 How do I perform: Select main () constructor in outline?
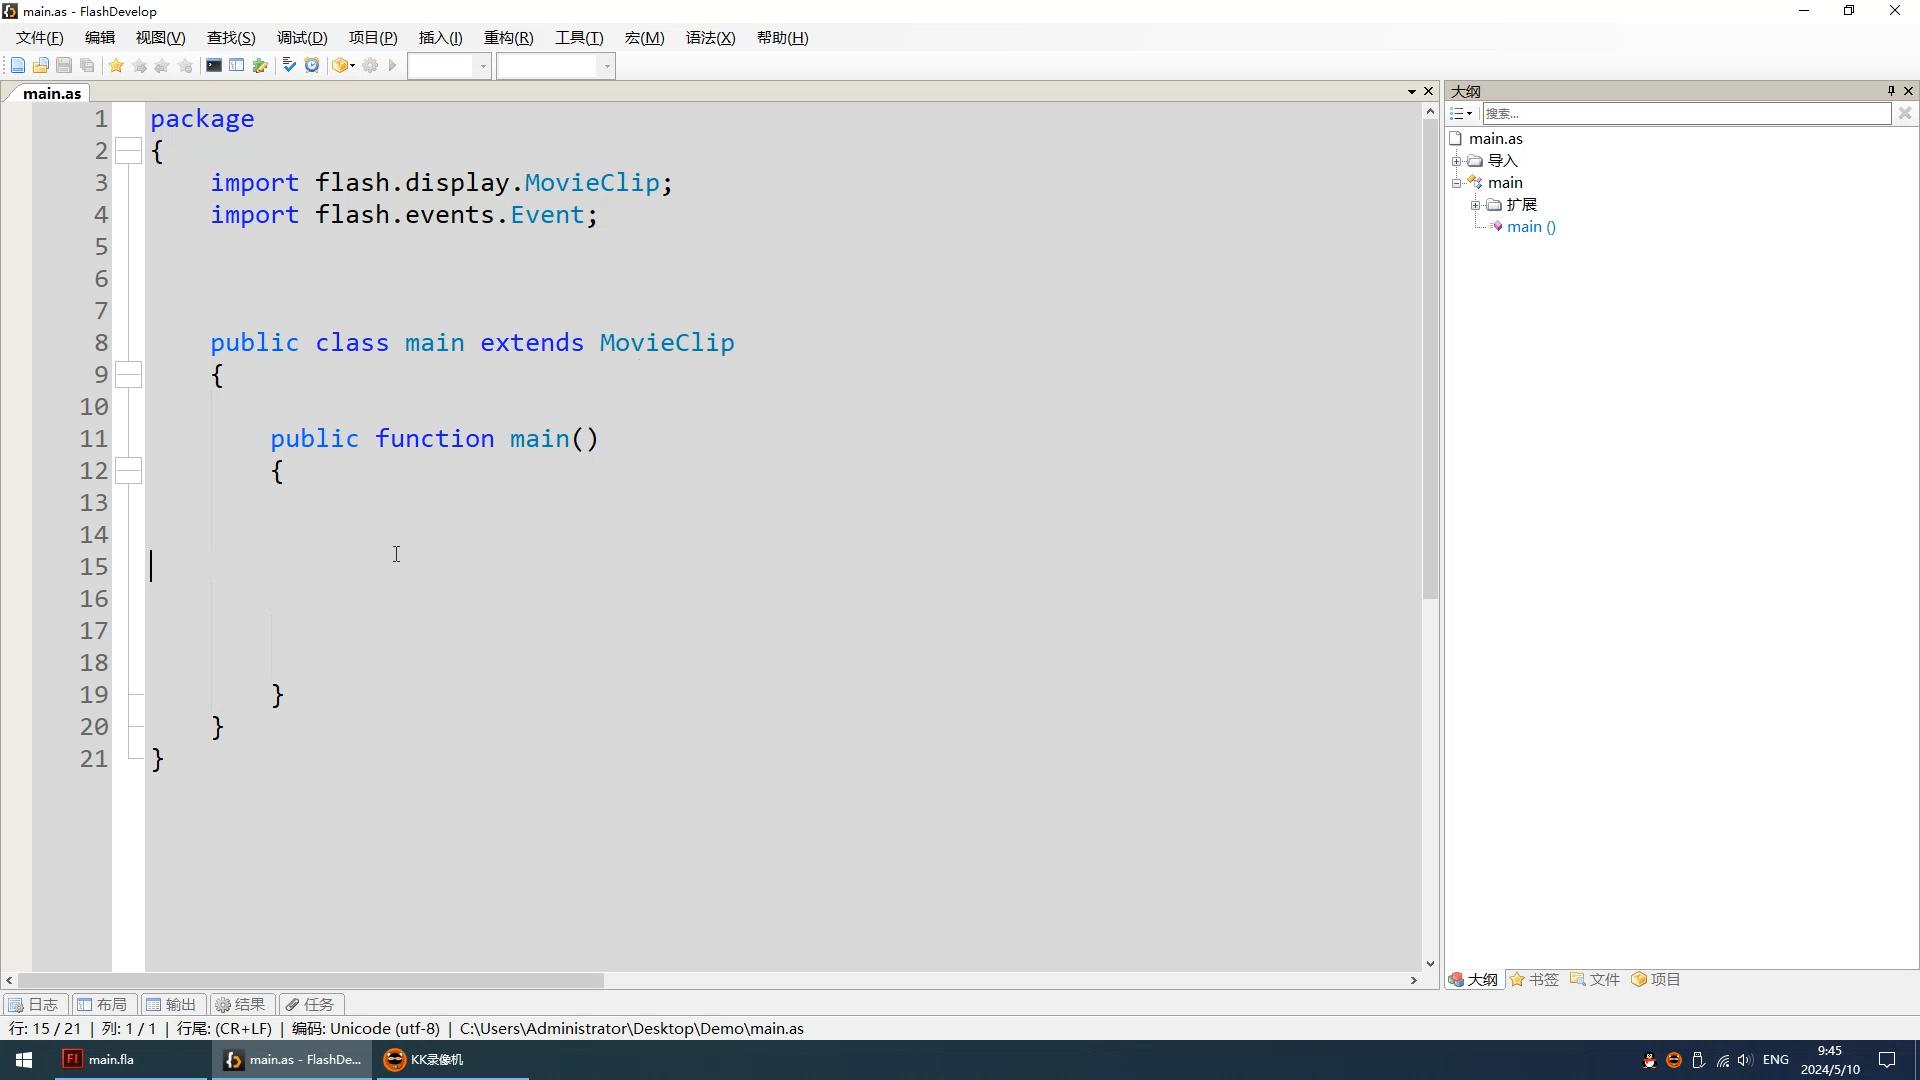pos(1531,227)
